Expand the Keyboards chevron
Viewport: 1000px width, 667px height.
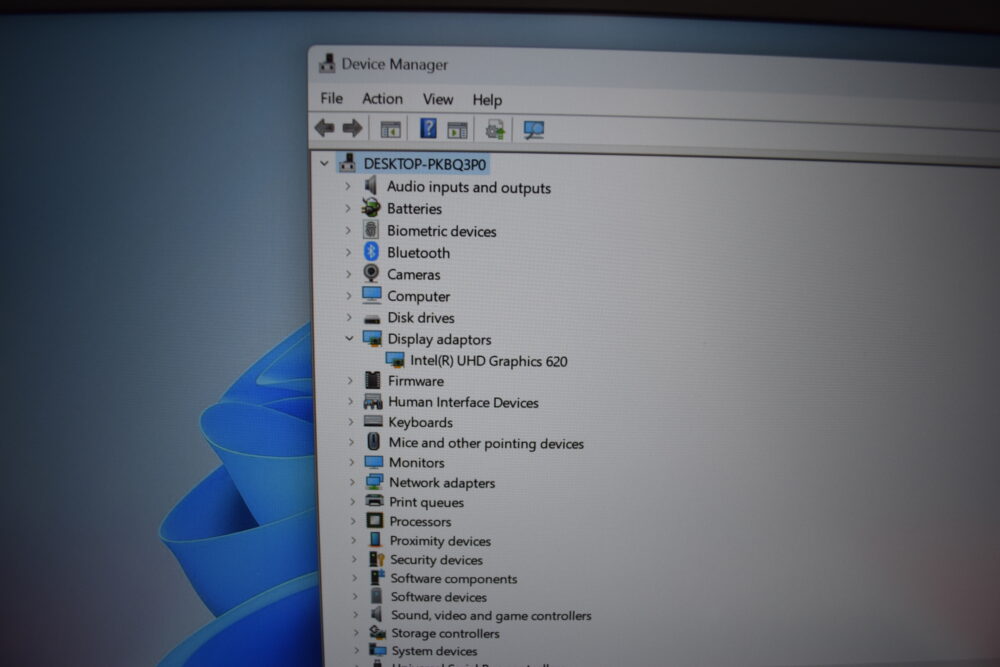pos(351,421)
